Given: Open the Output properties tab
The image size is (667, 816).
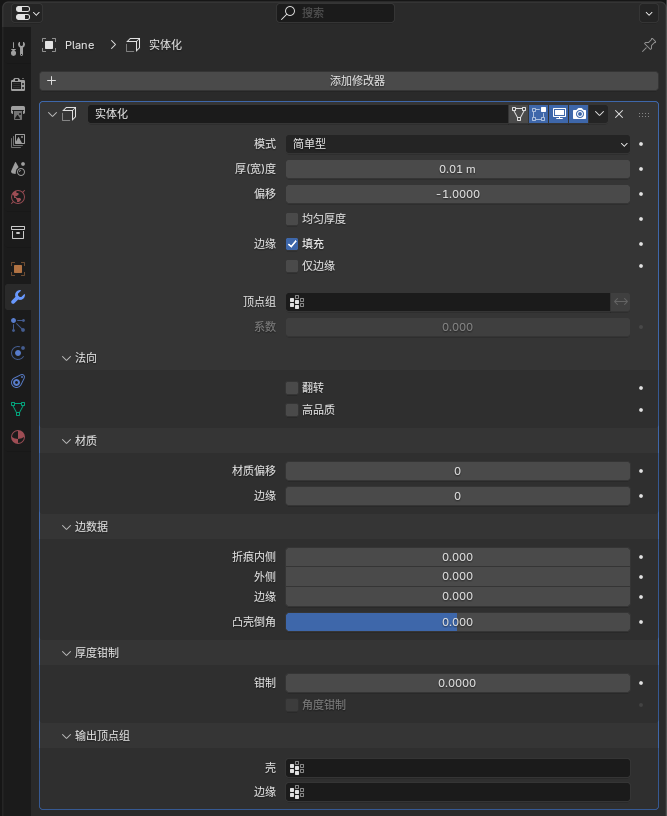Looking at the screenshot, I should pyautogui.click(x=17, y=112).
